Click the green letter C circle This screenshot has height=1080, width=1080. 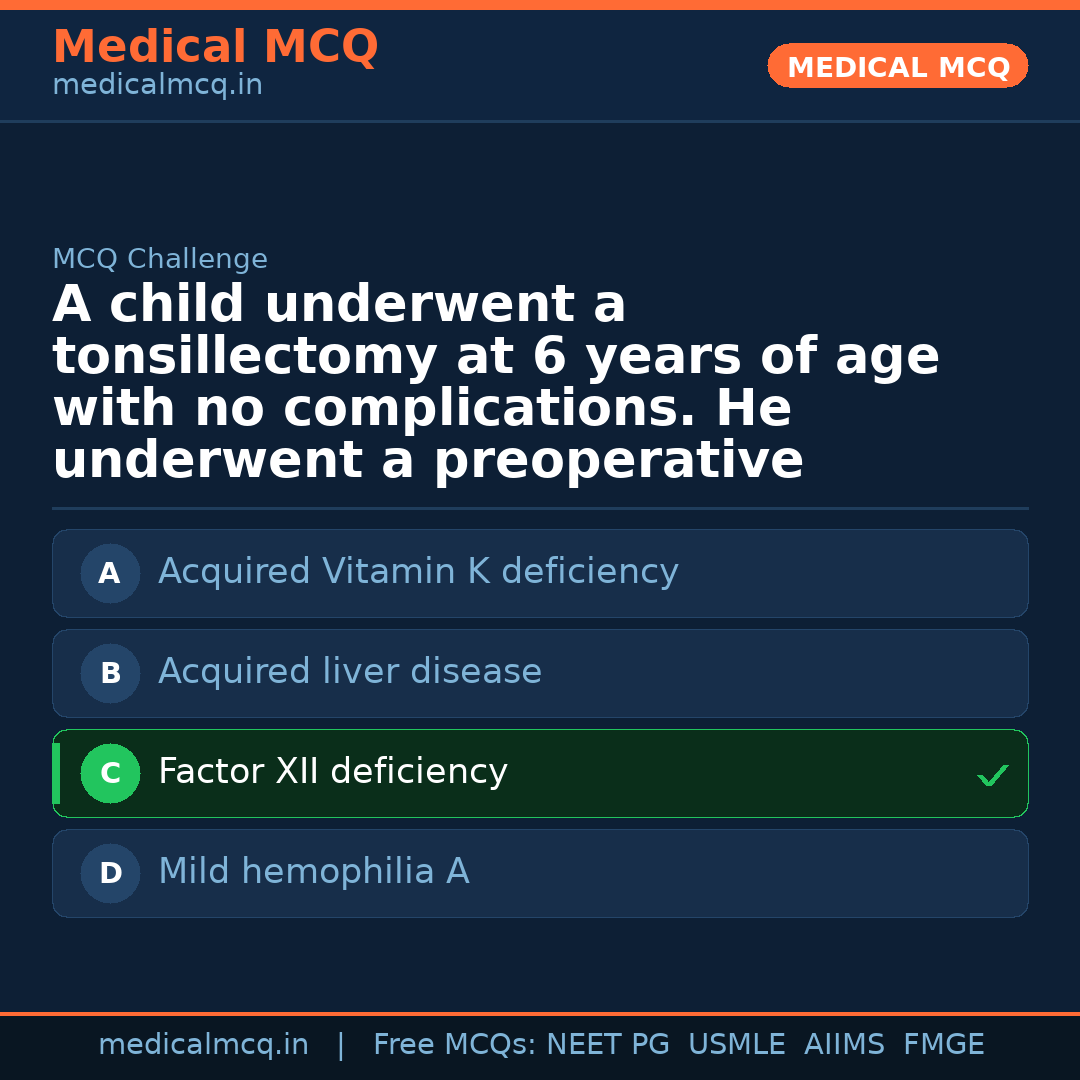(x=110, y=773)
